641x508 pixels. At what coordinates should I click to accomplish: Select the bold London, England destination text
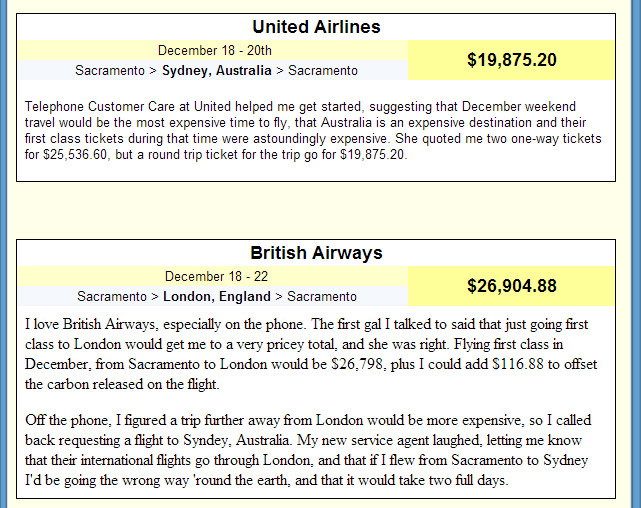(x=217, y=297)
